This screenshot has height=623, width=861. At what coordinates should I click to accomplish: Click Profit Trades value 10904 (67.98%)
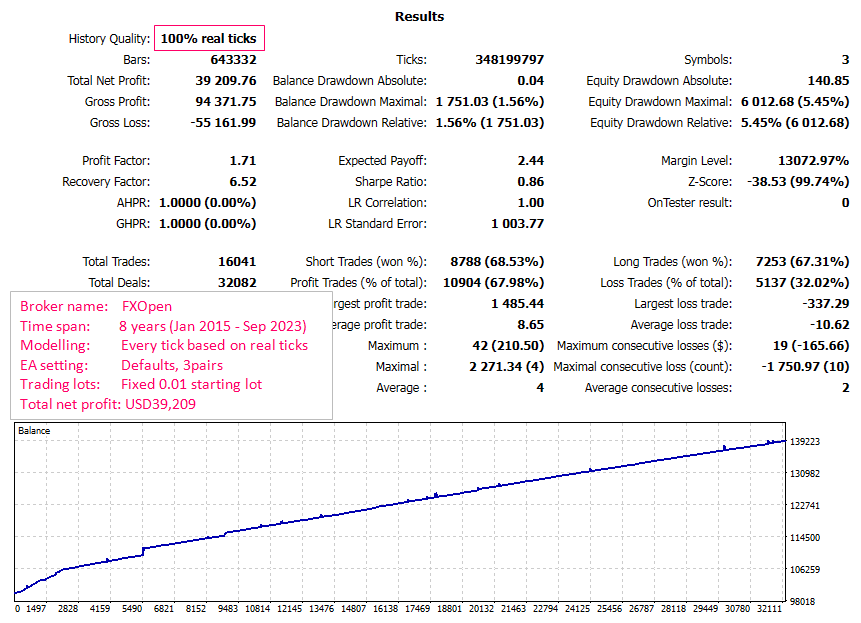coord(494,283)
